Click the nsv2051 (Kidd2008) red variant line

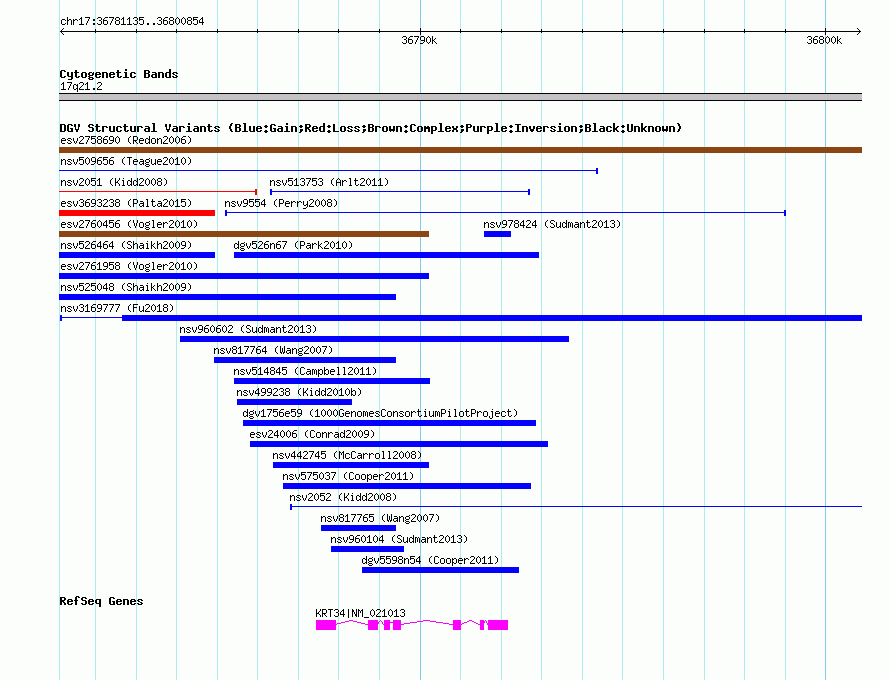158,192
